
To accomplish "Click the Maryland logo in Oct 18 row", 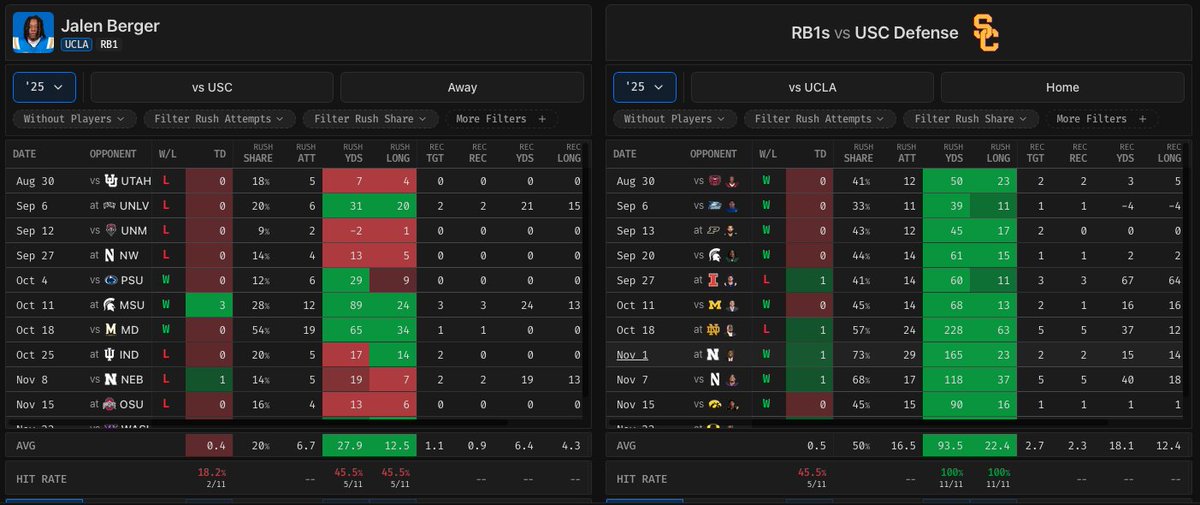I will [x=112, y=330].
